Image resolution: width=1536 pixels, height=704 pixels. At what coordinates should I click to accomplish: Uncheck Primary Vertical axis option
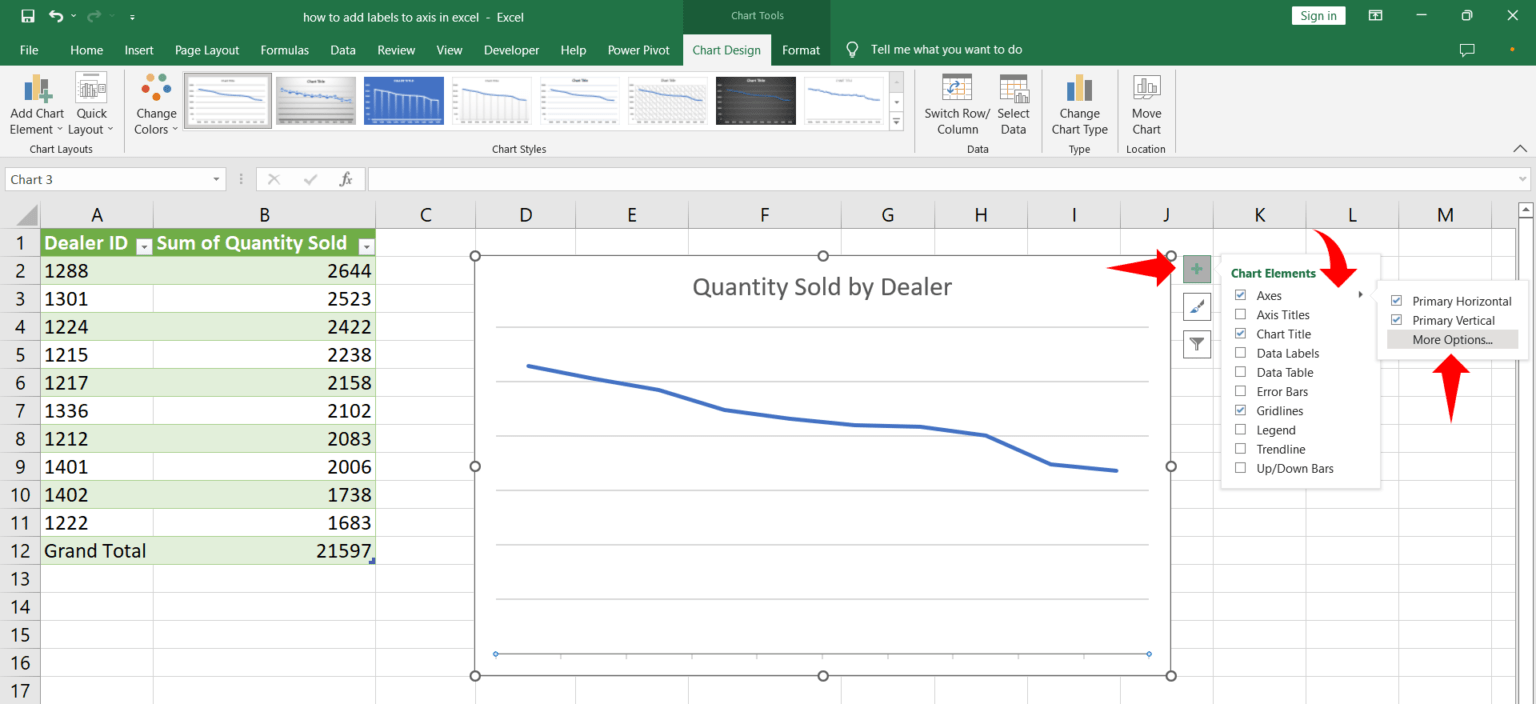(x=1396, y=319)
